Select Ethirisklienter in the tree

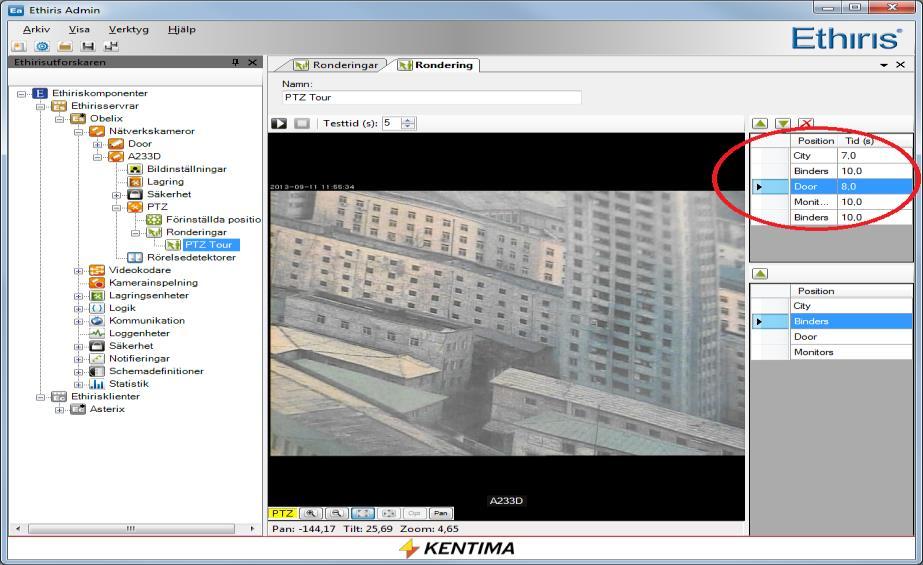click(x=105, y=397)
